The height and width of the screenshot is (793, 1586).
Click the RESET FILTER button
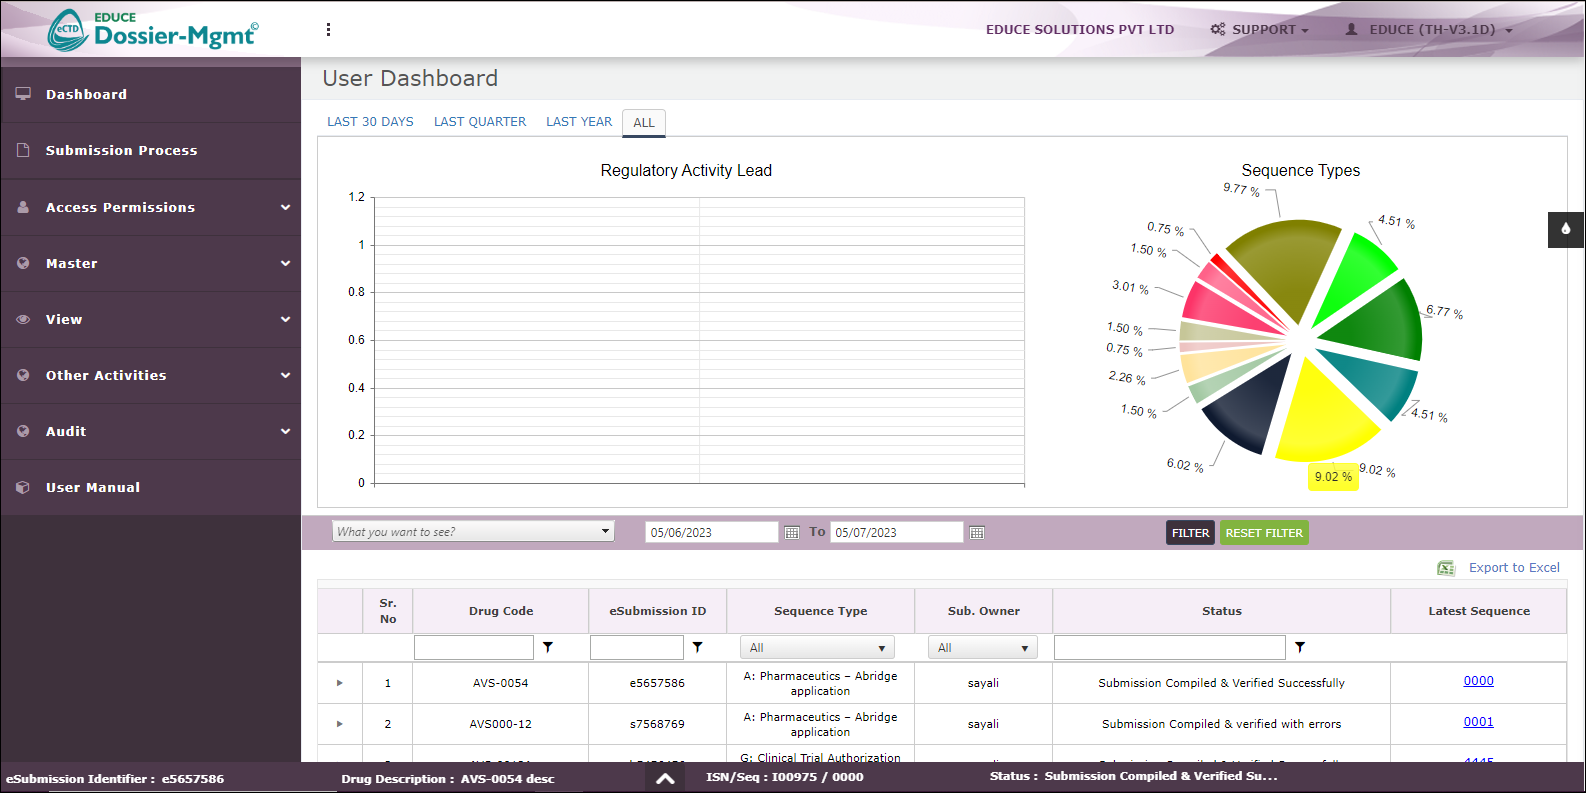pos(1264,533)
